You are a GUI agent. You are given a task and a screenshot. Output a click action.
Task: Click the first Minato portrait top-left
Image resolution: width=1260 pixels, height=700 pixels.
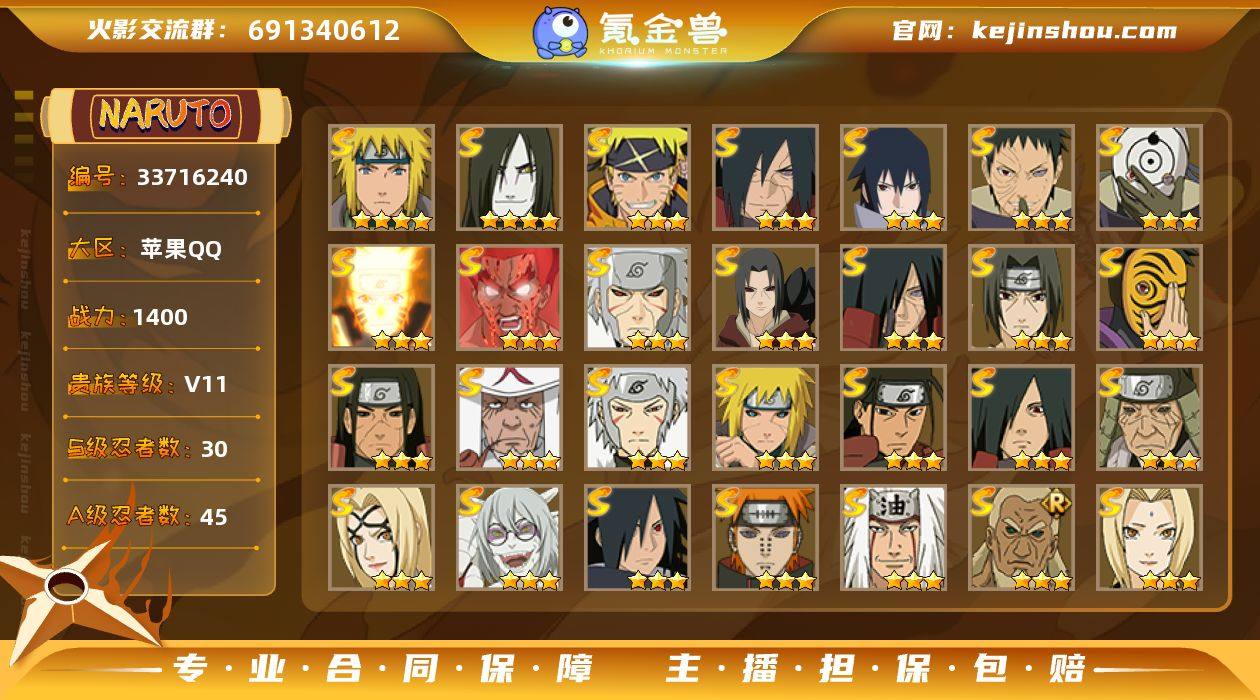381,177
